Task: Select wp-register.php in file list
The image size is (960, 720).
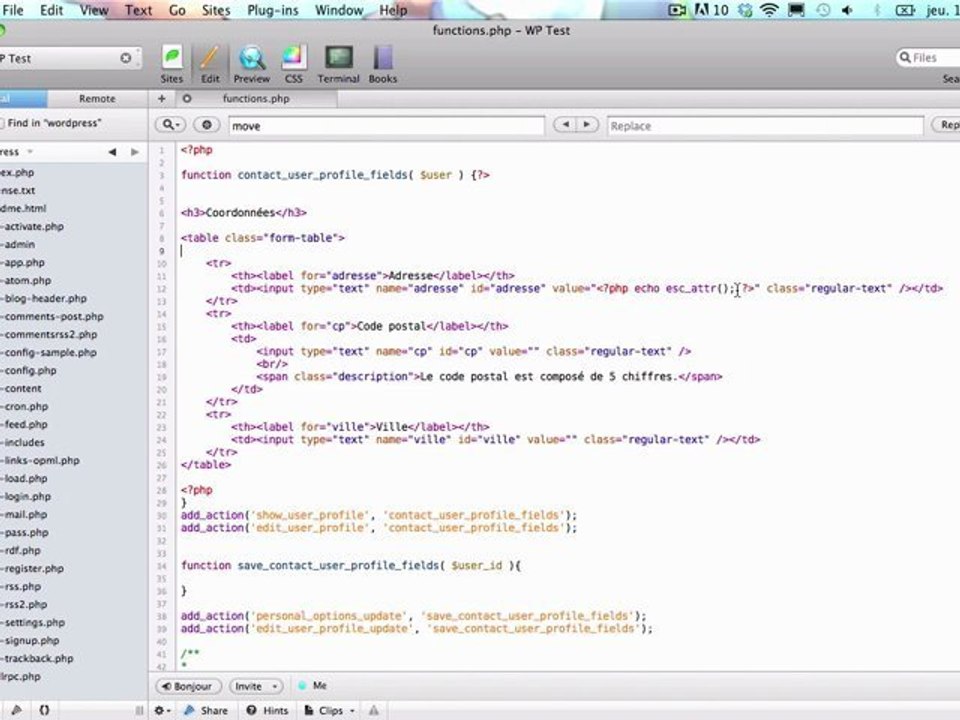Action: pyautogui.click(x=32, y=568)
